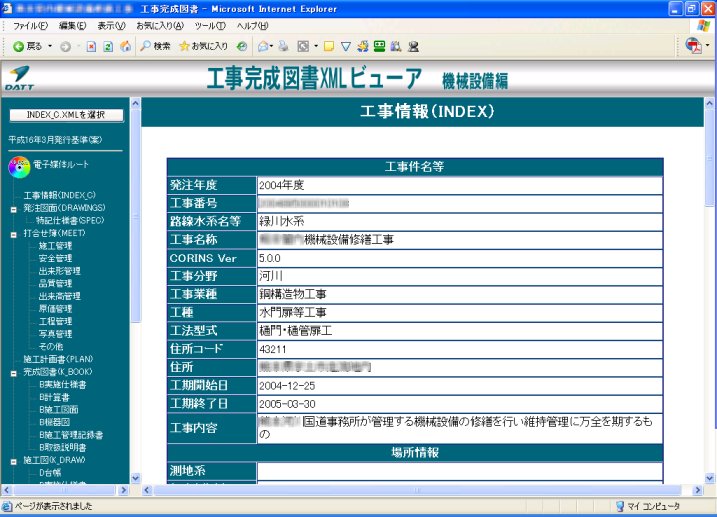
Task: Open the 検索 search panel
Action: pyautogui.click(x=155, y=46)
